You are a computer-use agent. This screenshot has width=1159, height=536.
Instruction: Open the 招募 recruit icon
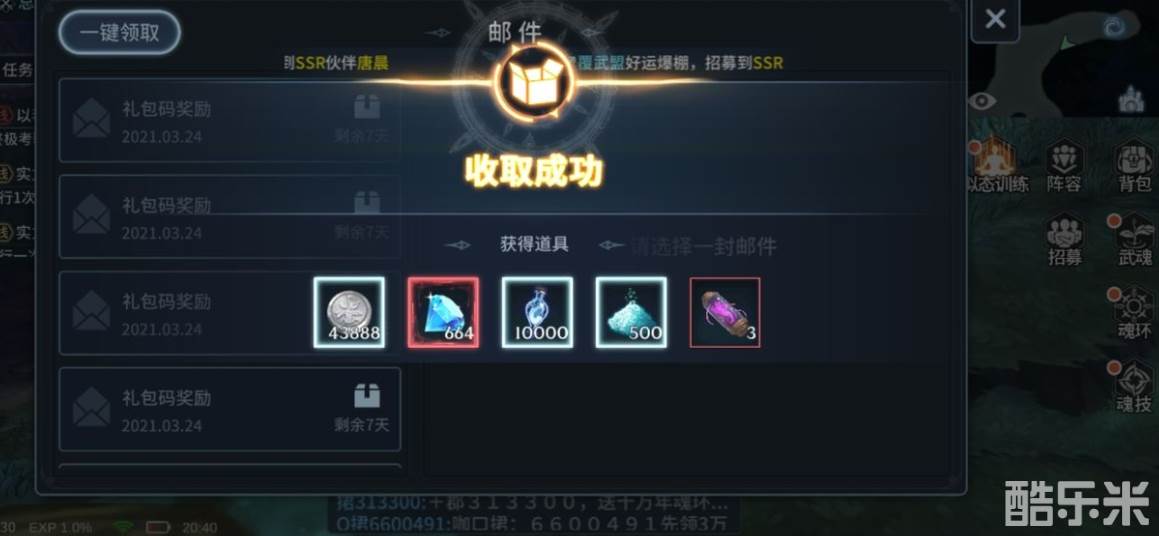pos(1065,240)
